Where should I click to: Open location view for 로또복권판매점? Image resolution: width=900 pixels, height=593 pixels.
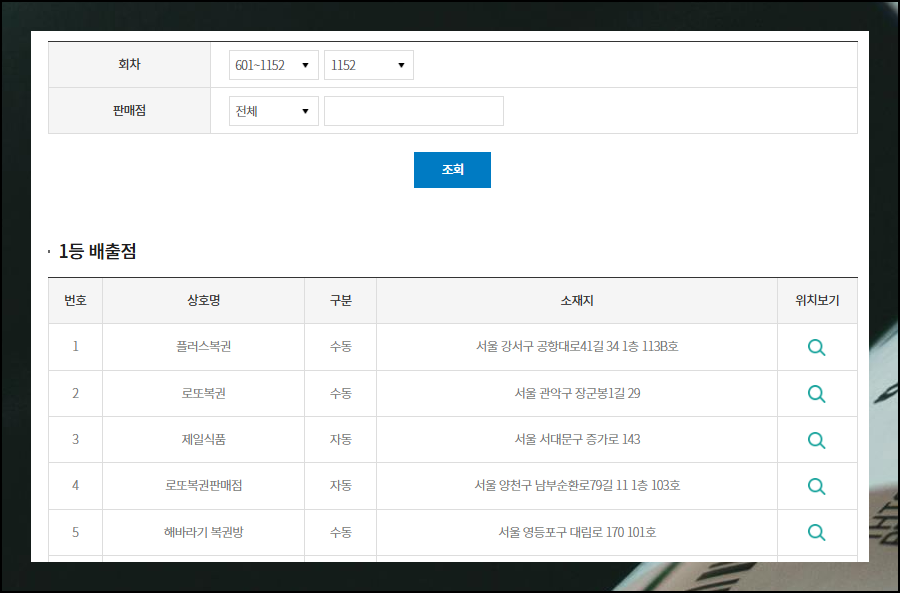pos(816,486)
